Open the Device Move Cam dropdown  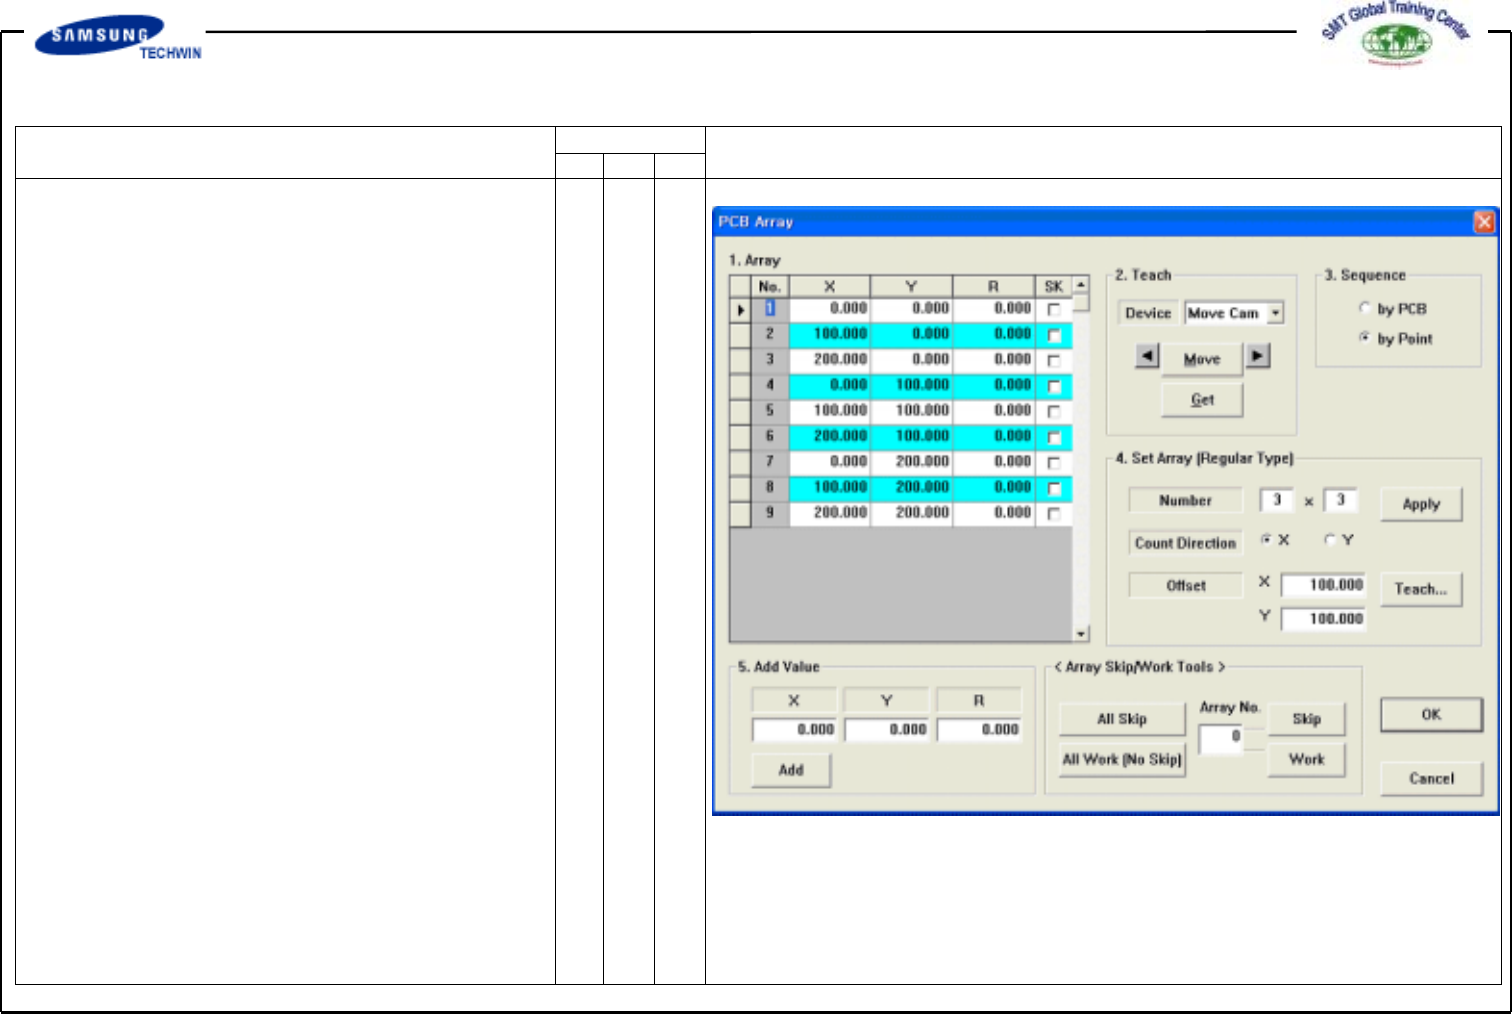[1275, 313]
